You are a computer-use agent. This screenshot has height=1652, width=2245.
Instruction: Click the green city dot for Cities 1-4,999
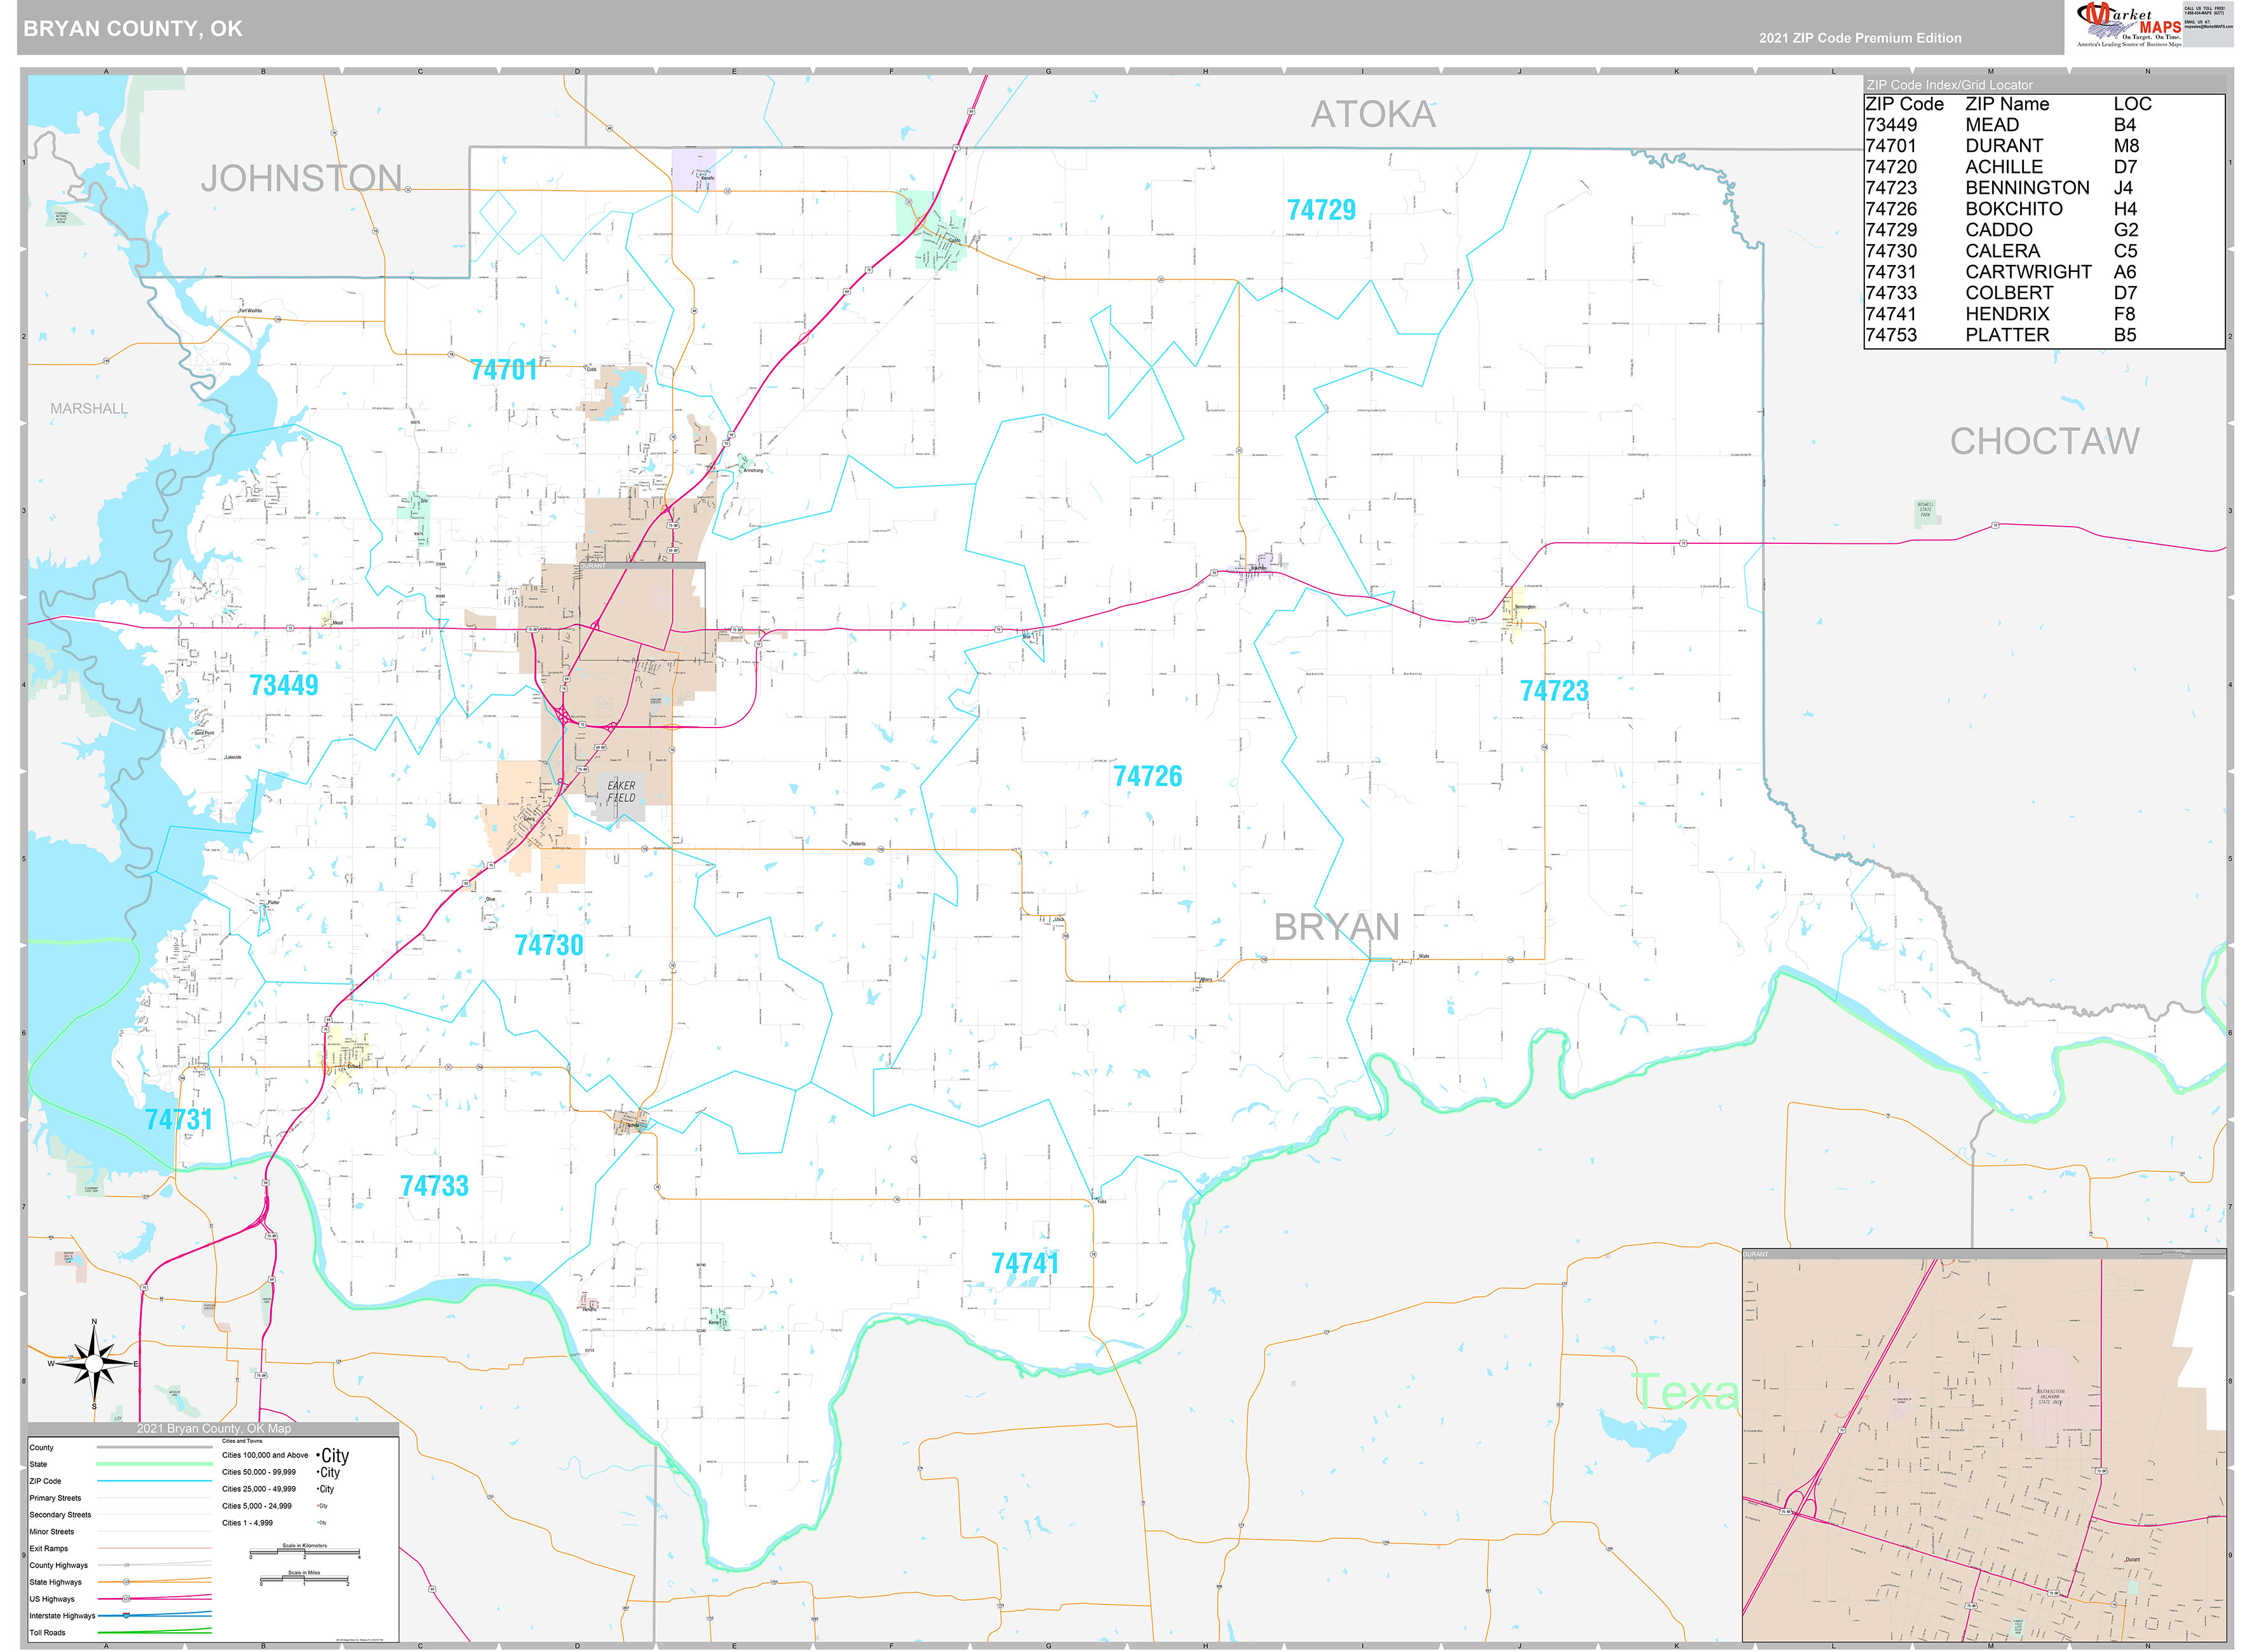pyautogui.click(x=319, y=1523)
